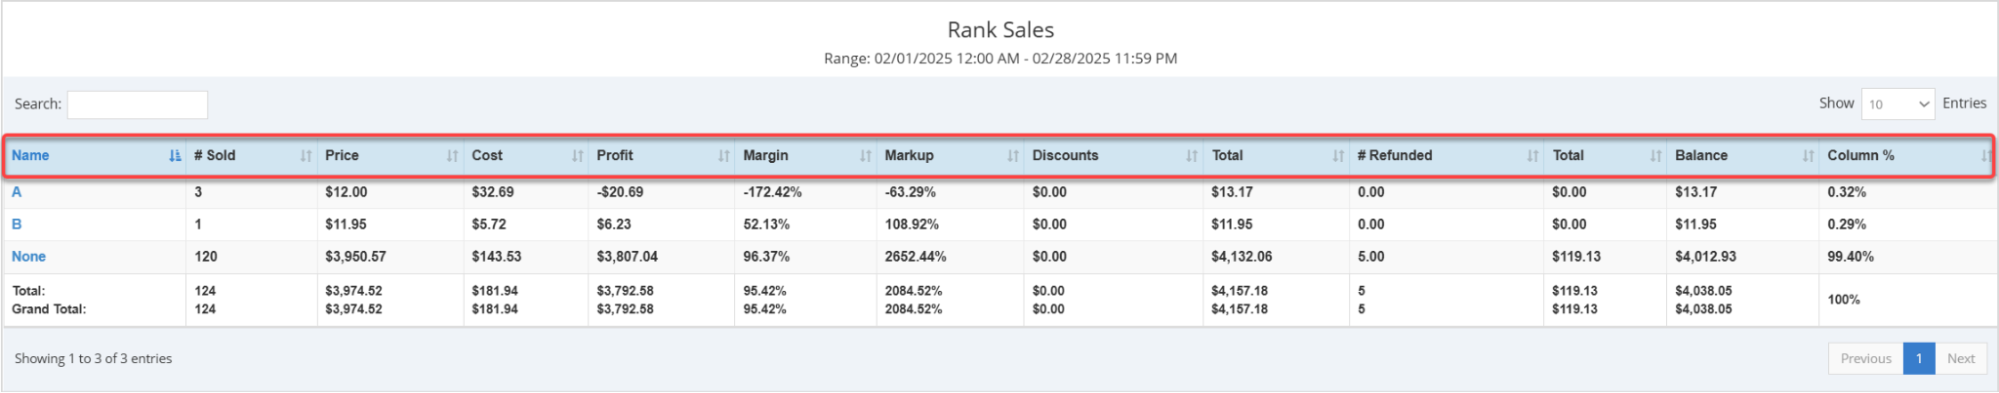Select balance cell $4,012.93
1999x393 pixels.
[x=1706, y=257]
